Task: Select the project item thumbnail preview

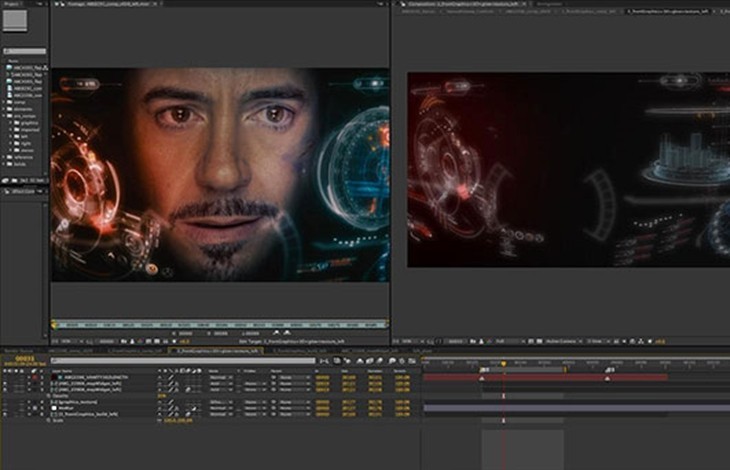Action: (x=15, y=21)
